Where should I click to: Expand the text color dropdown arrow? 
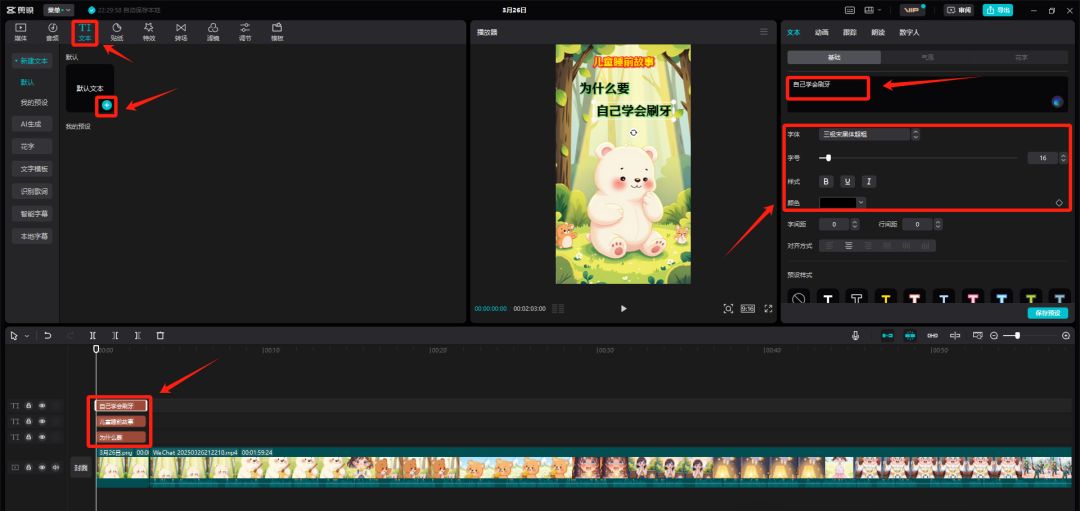pyautogui.click(x=861, y=202)
